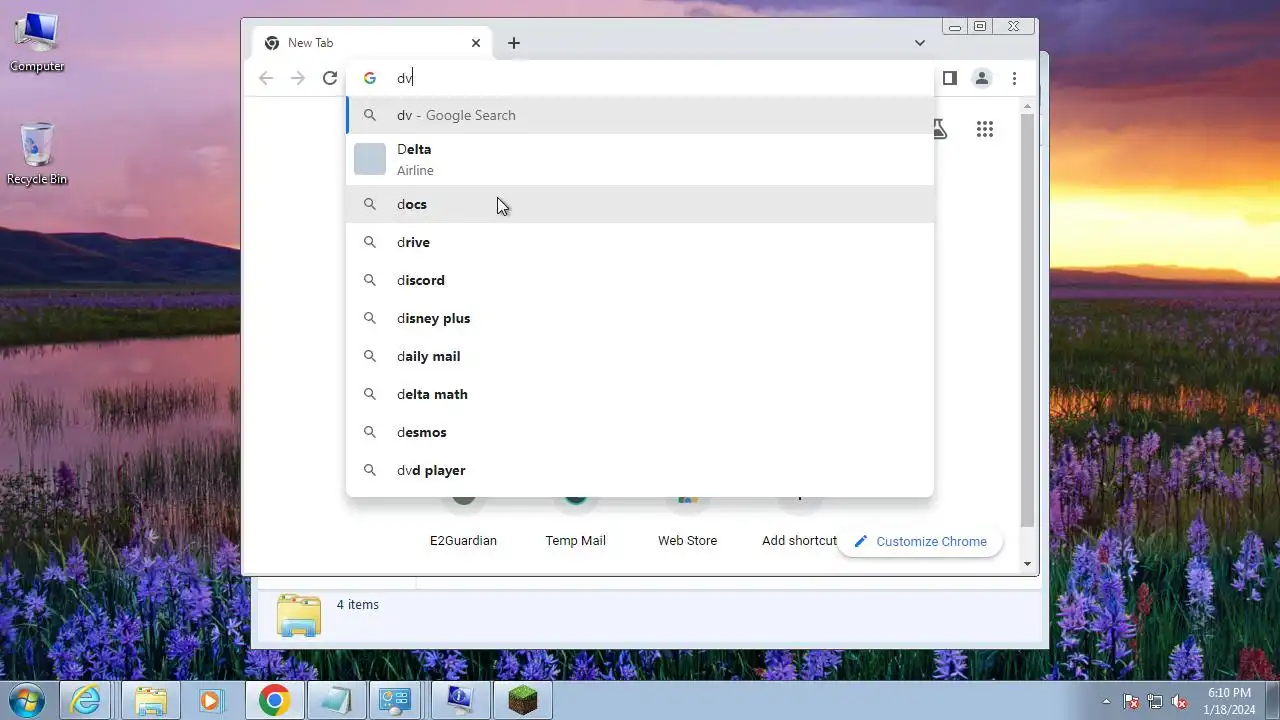Select the 'daily mail' suggestion
The width and height of the screenshot is (1280, 720).
click(640, 356)
